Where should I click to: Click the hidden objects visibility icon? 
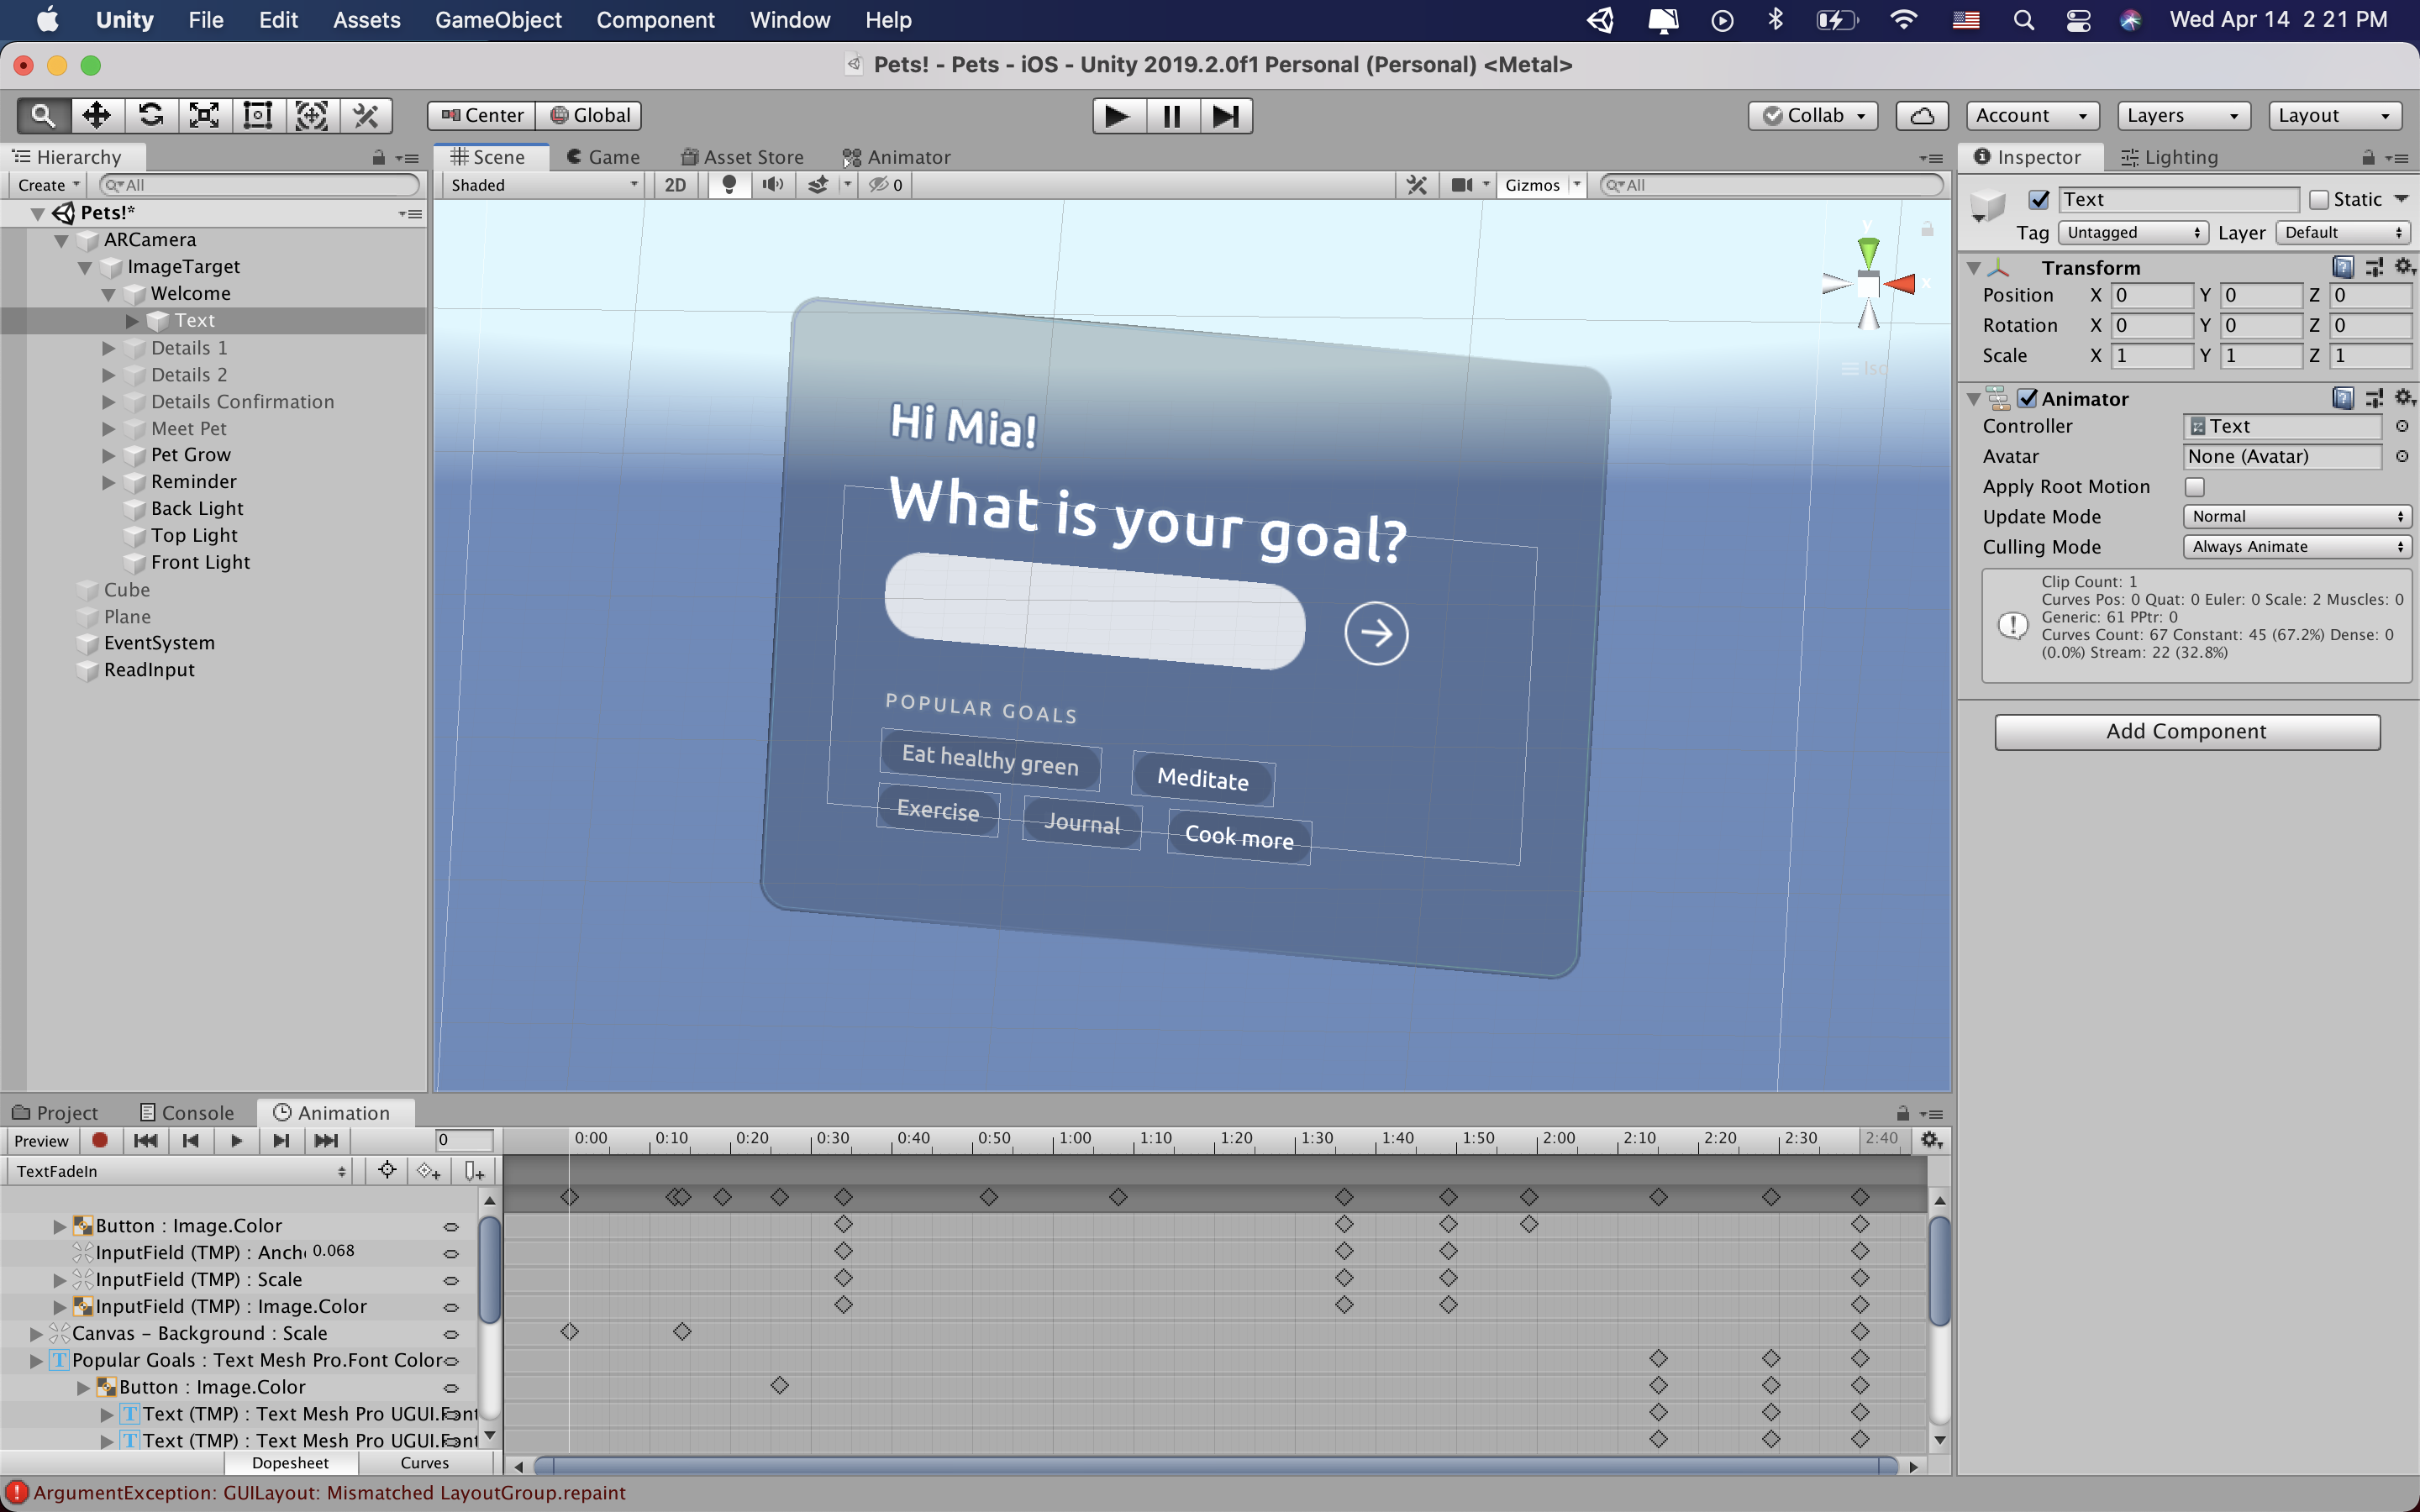click(885, 185)
